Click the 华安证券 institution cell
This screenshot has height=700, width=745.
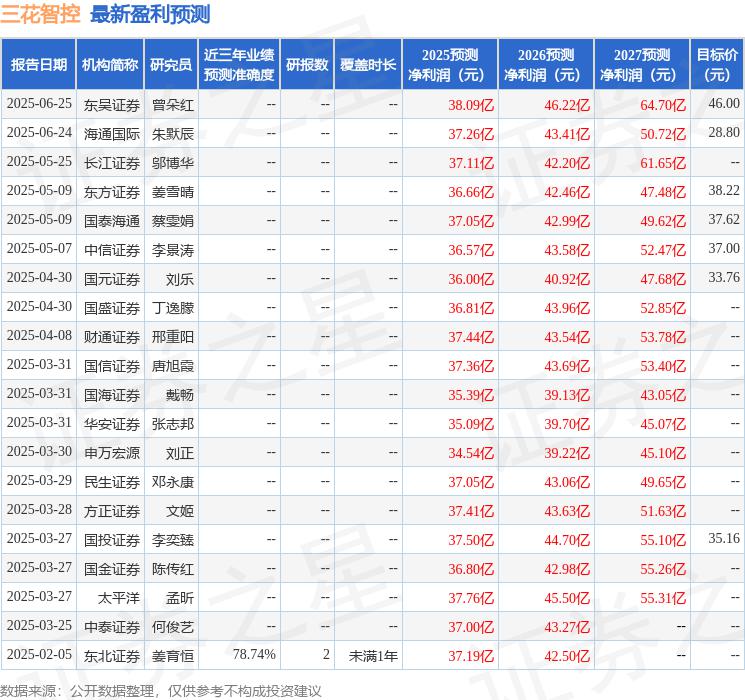pyautogui.click(x=112, y=424)
